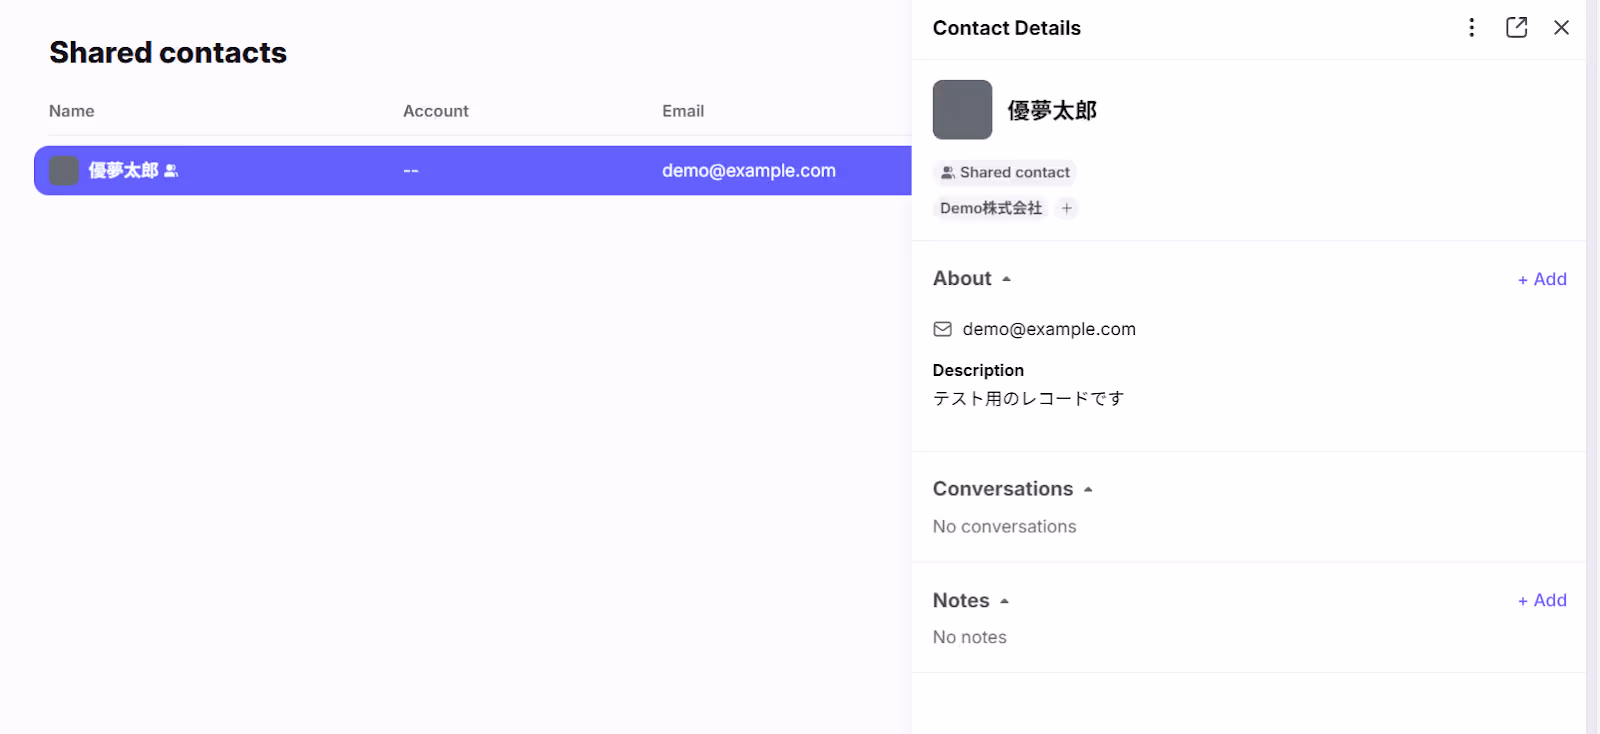The width and height of the screenshot is (1600, 734).
Task: Click description text テスト用のレコードです
Action: pyautogui.click(x=1028, y=398)
